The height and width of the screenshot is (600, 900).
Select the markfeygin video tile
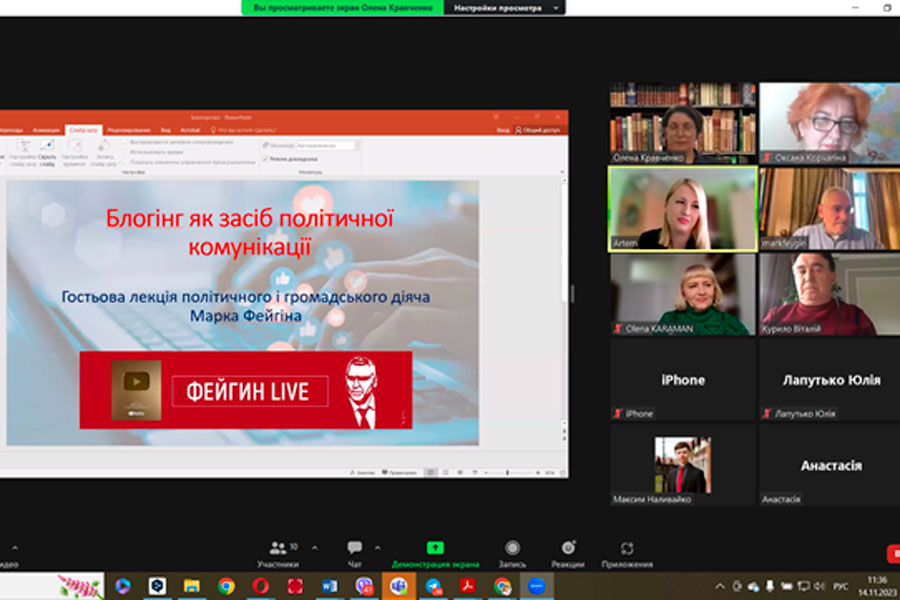click(830, 208)
